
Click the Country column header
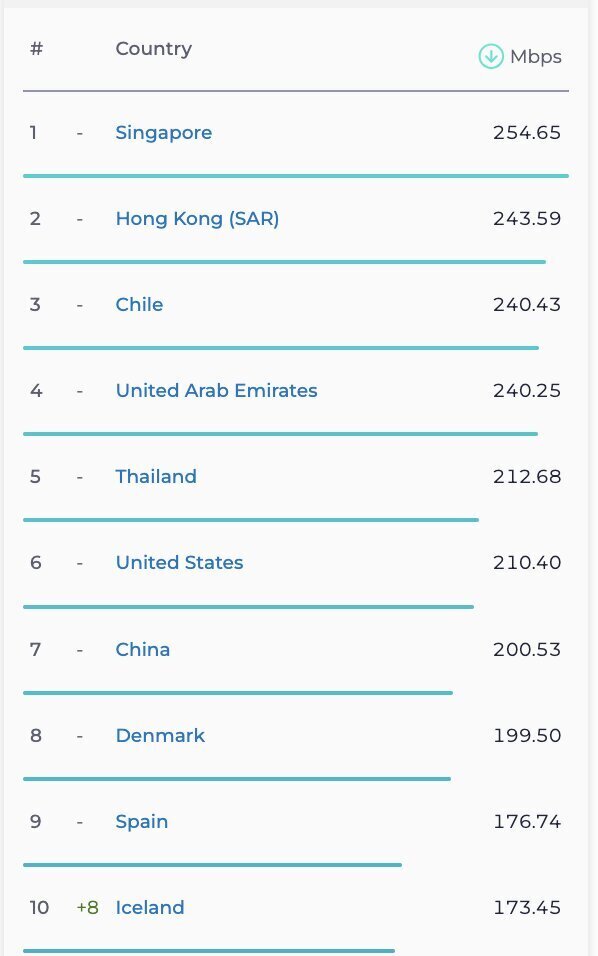click(154, 48)
